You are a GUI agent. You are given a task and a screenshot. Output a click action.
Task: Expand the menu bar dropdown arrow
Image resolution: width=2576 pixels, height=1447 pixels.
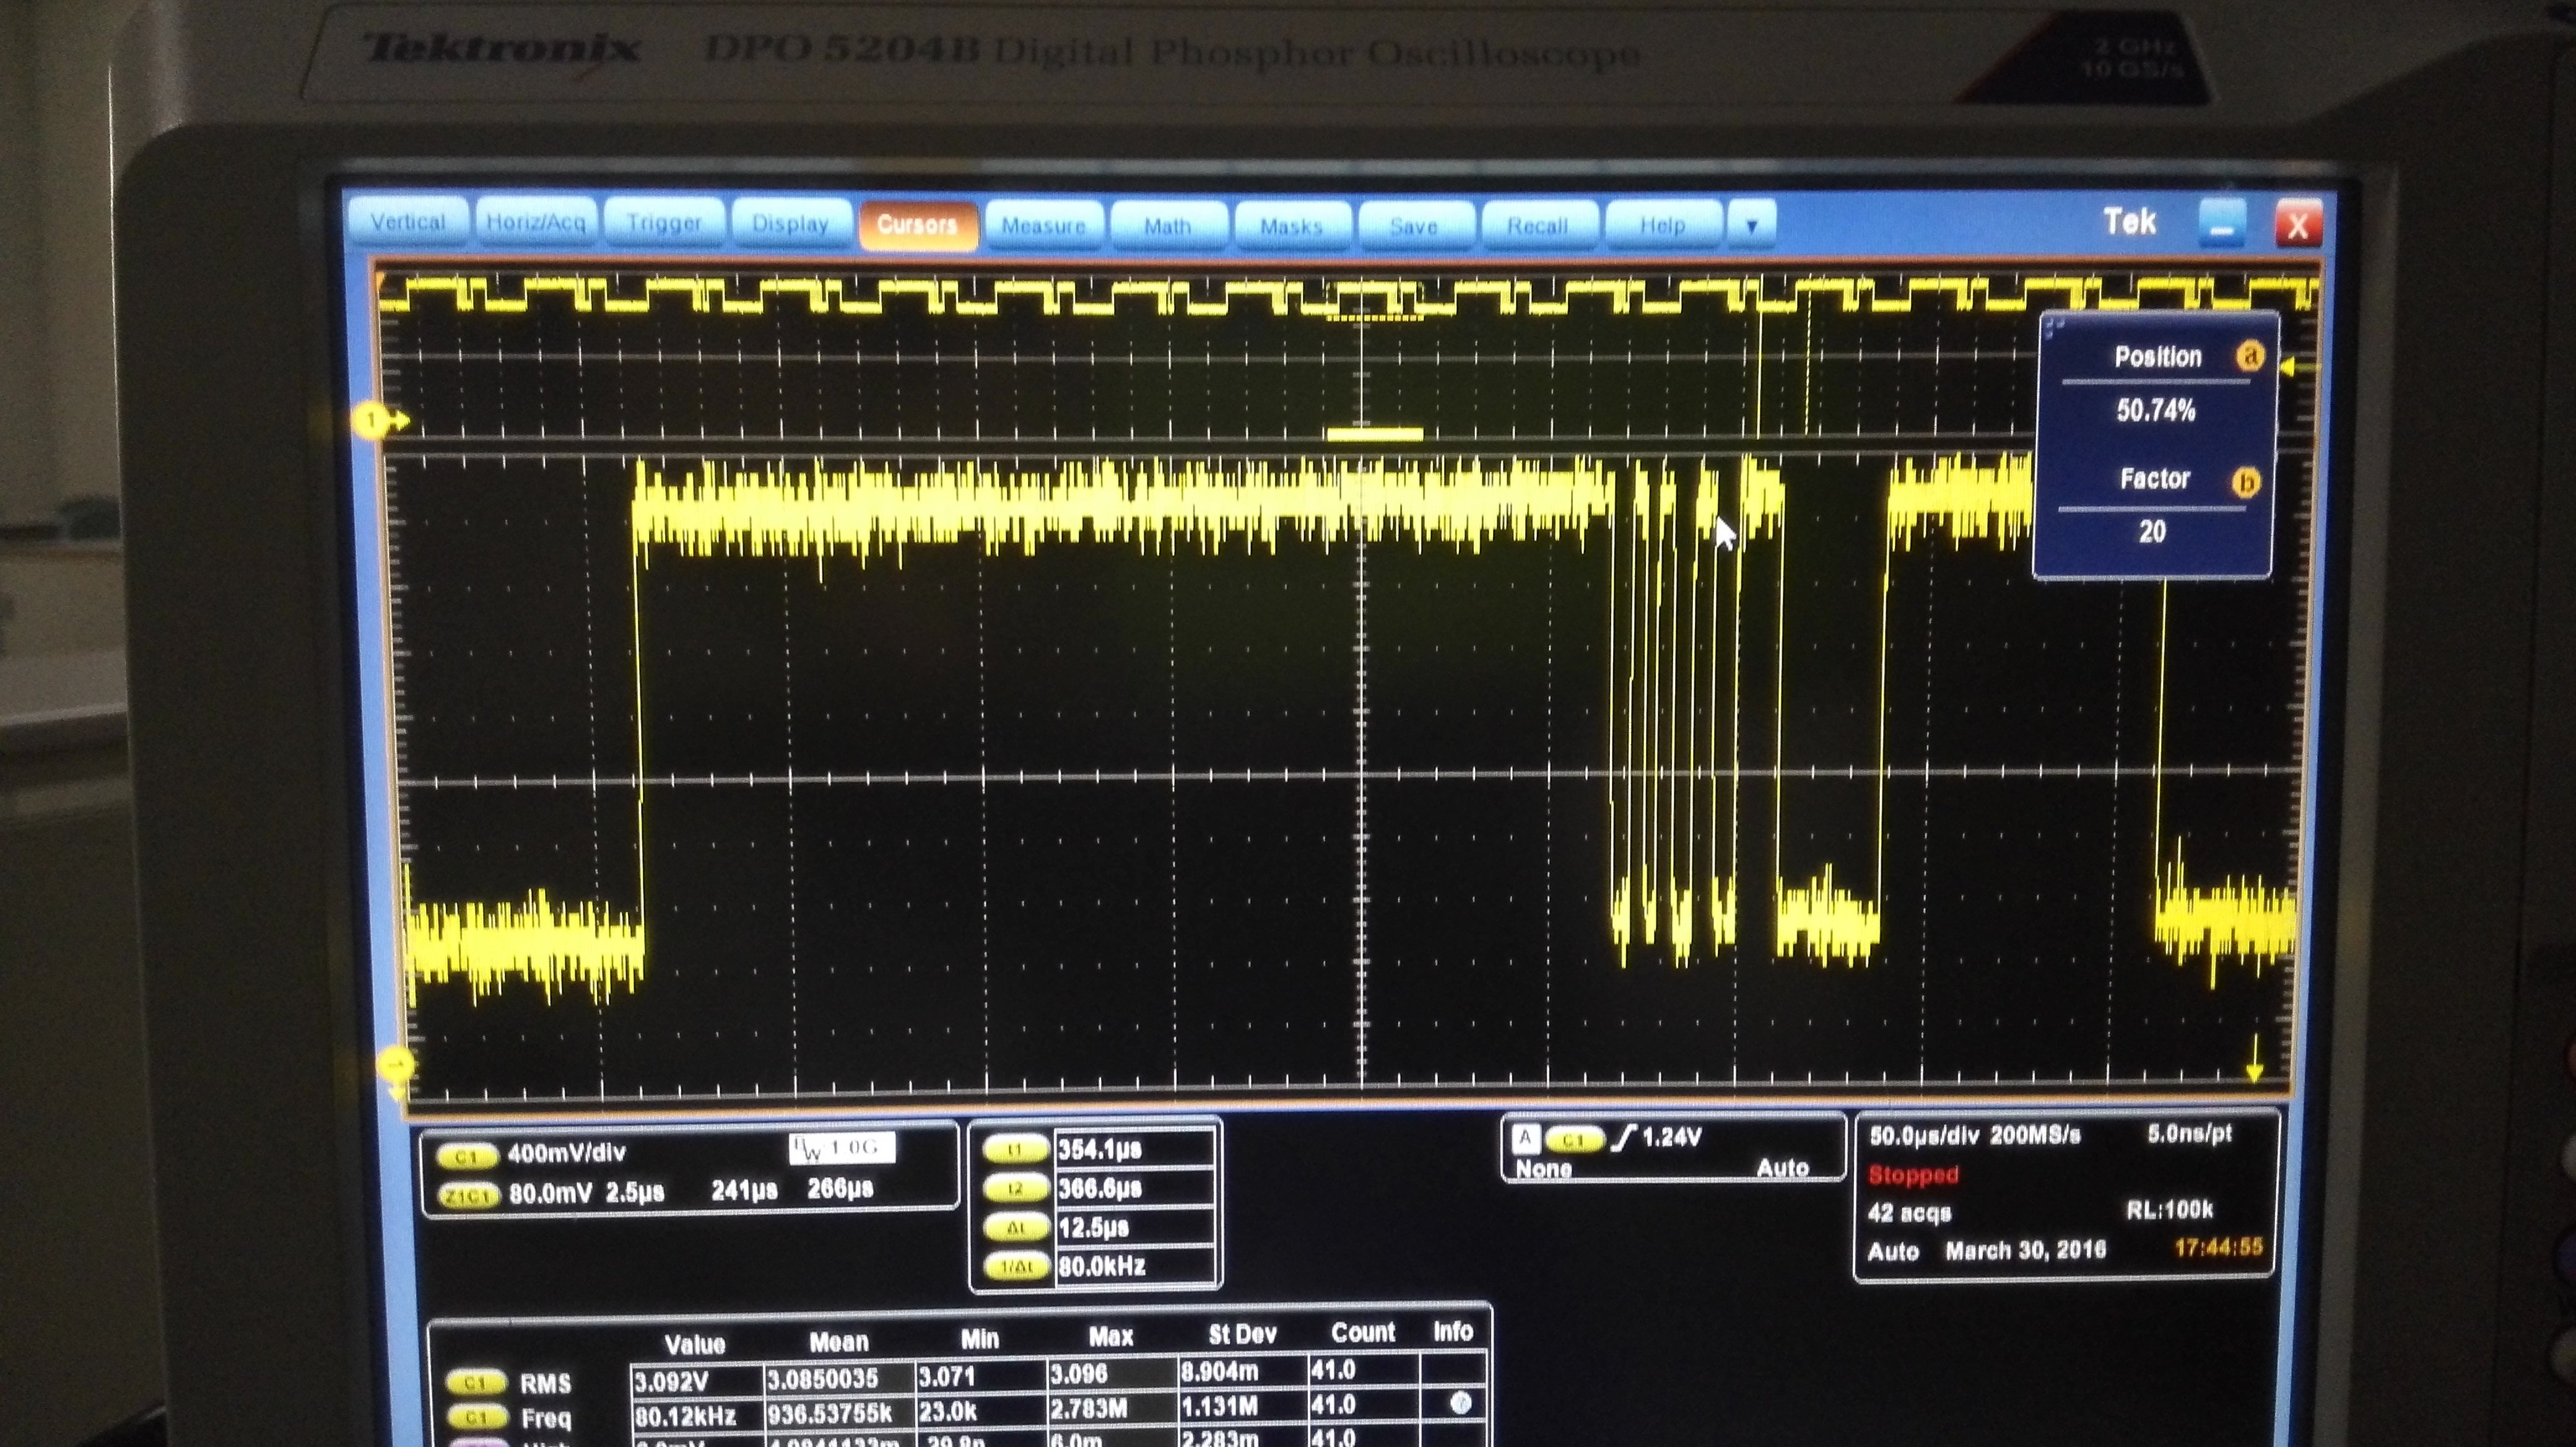[x=1751, y=225]
